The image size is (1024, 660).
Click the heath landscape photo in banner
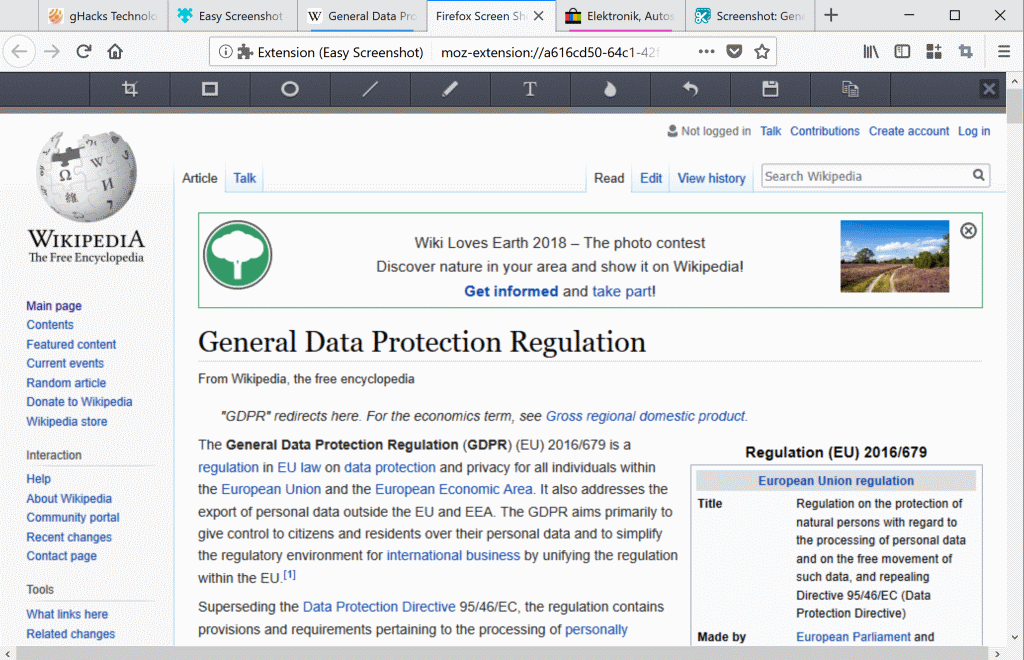[894, 256]
